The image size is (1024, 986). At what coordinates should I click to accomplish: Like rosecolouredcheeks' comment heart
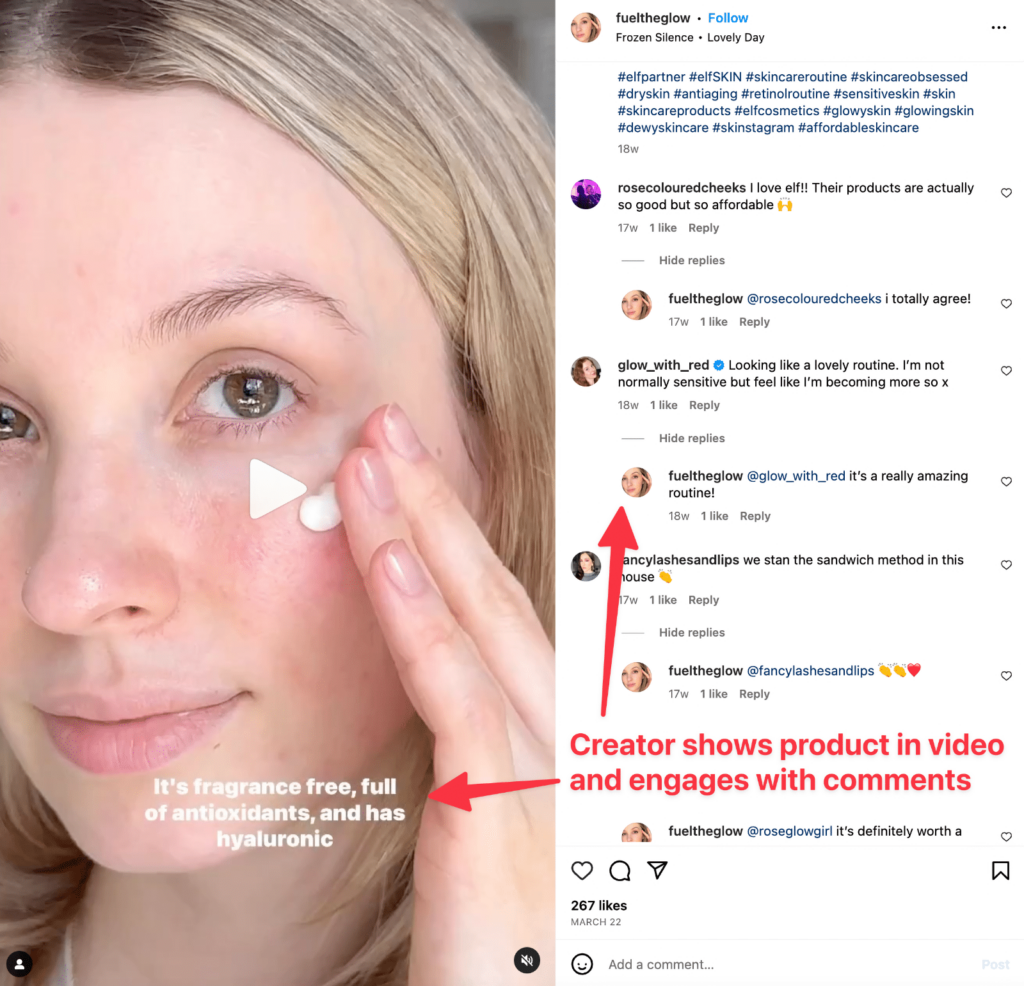(1006, 193)
